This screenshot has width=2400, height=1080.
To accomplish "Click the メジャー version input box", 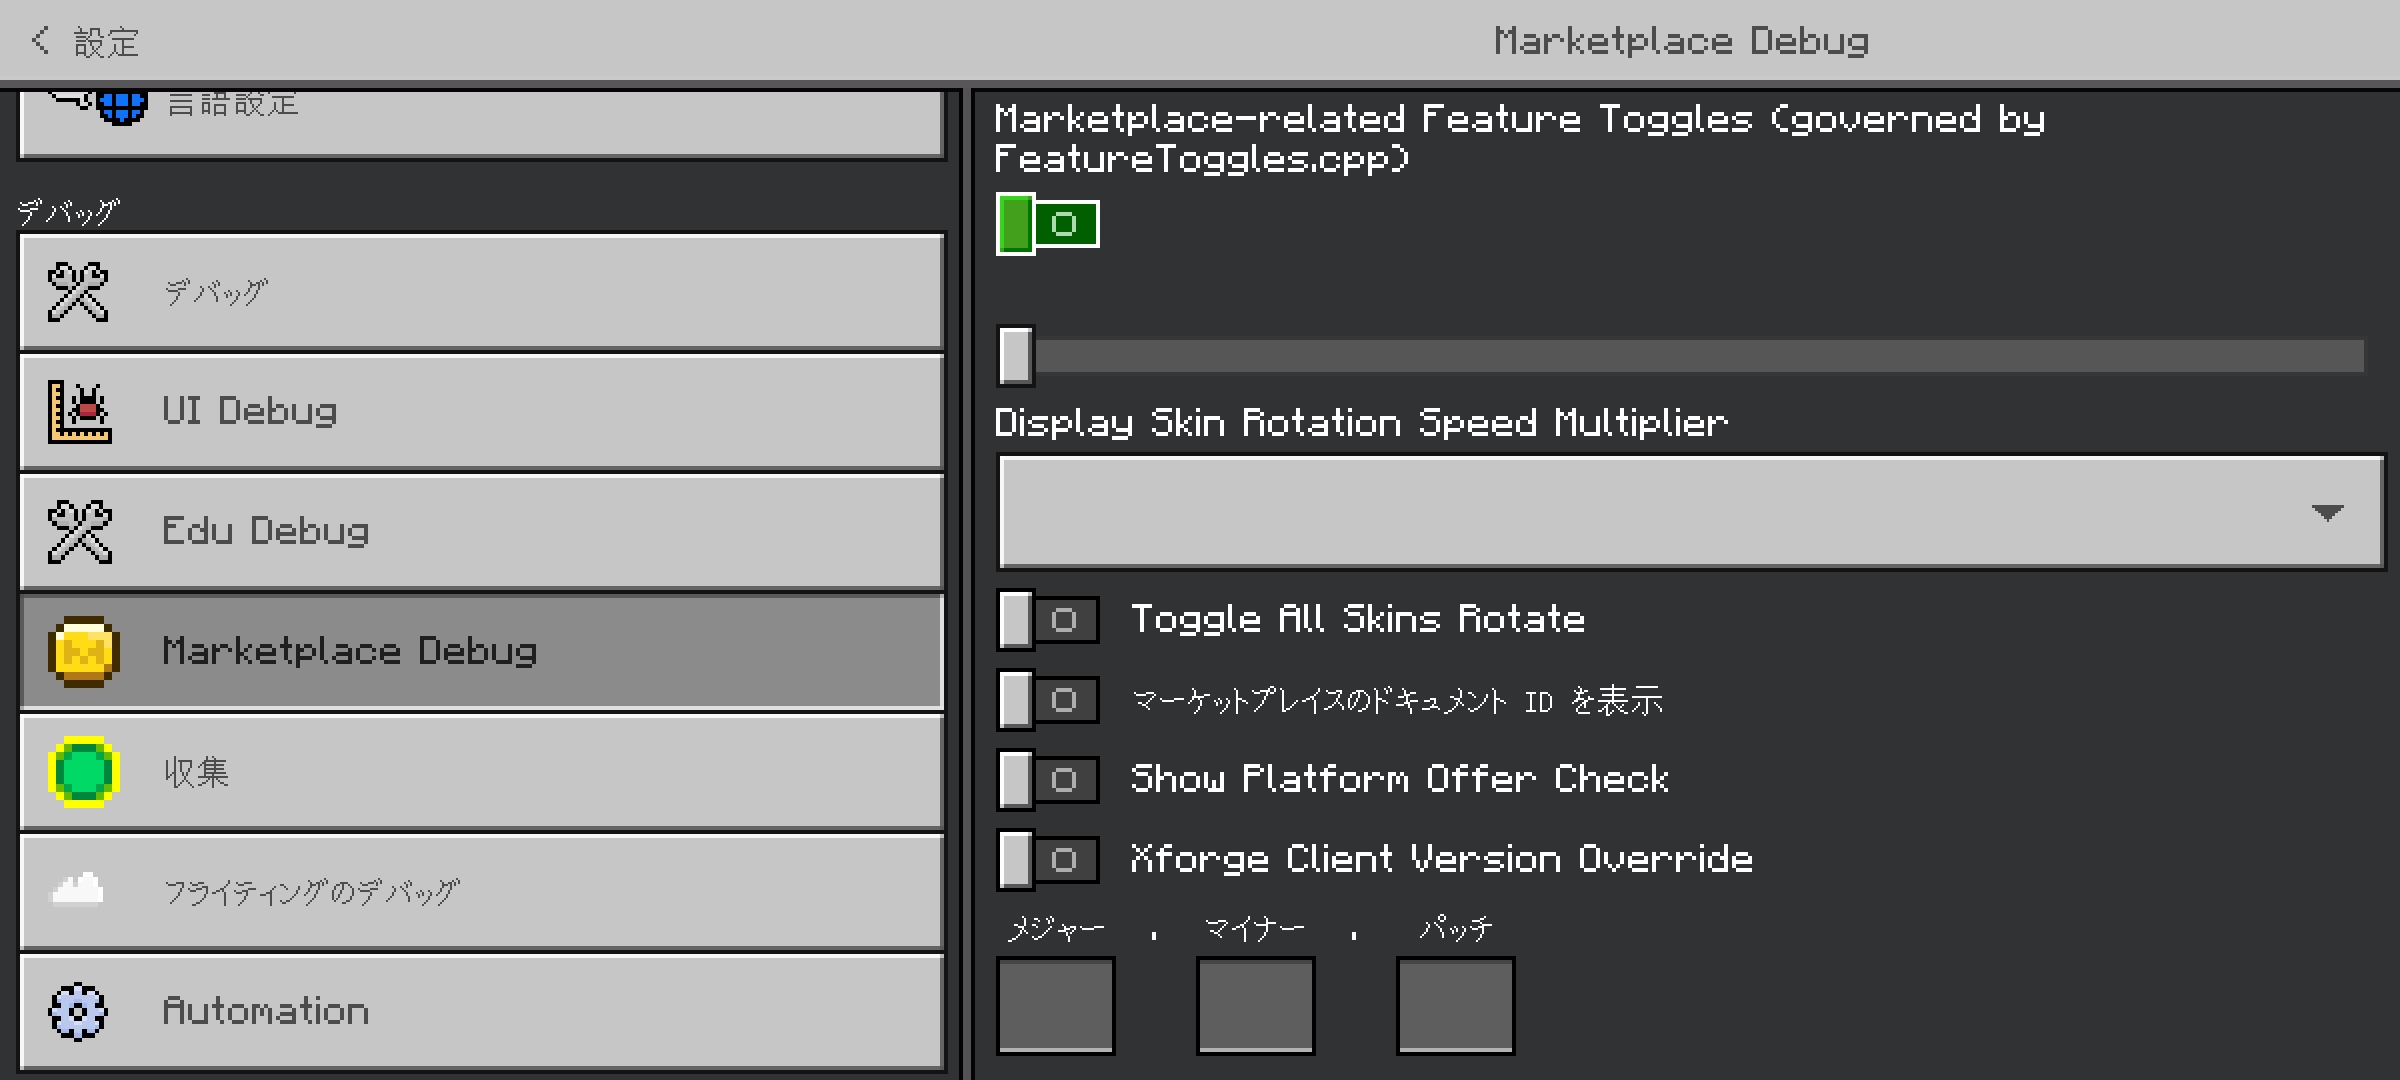I will coord(1055,1005).
